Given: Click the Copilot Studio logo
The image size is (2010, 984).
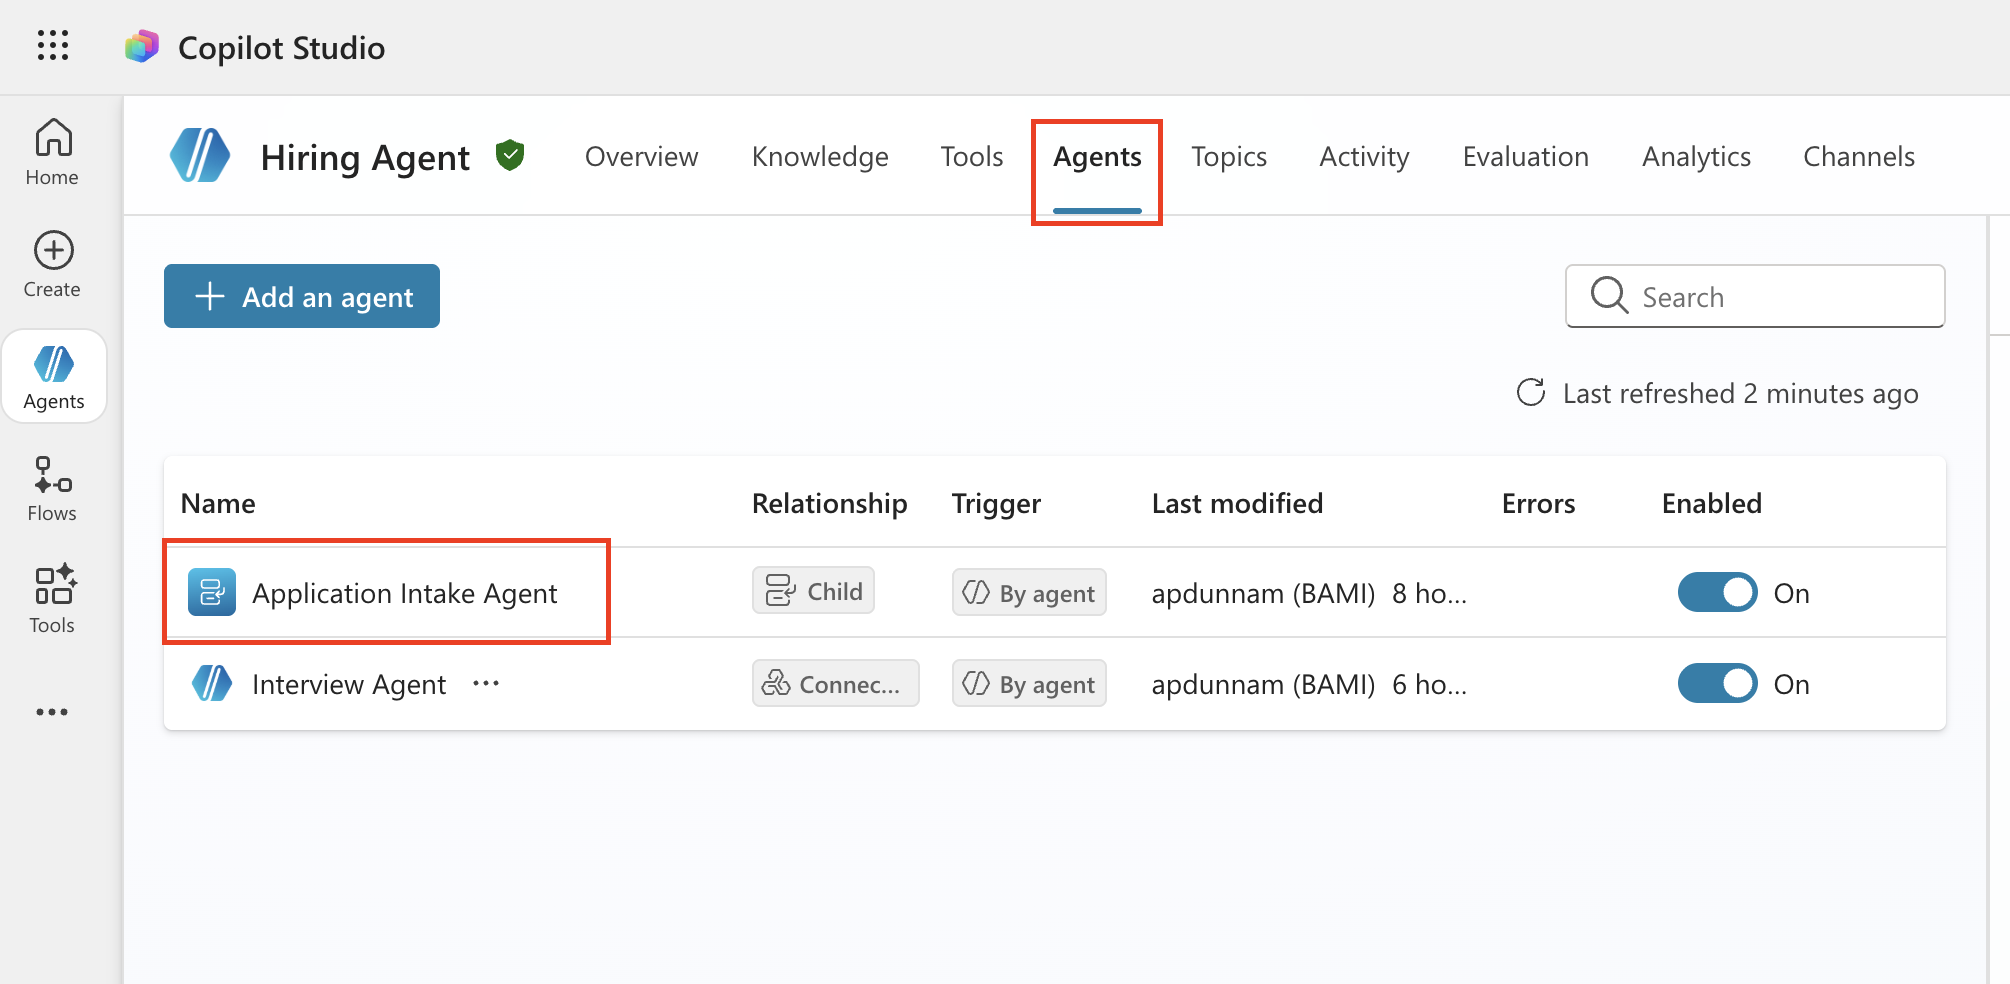Looking at the screenshot, I should click(x=142, y=47).
